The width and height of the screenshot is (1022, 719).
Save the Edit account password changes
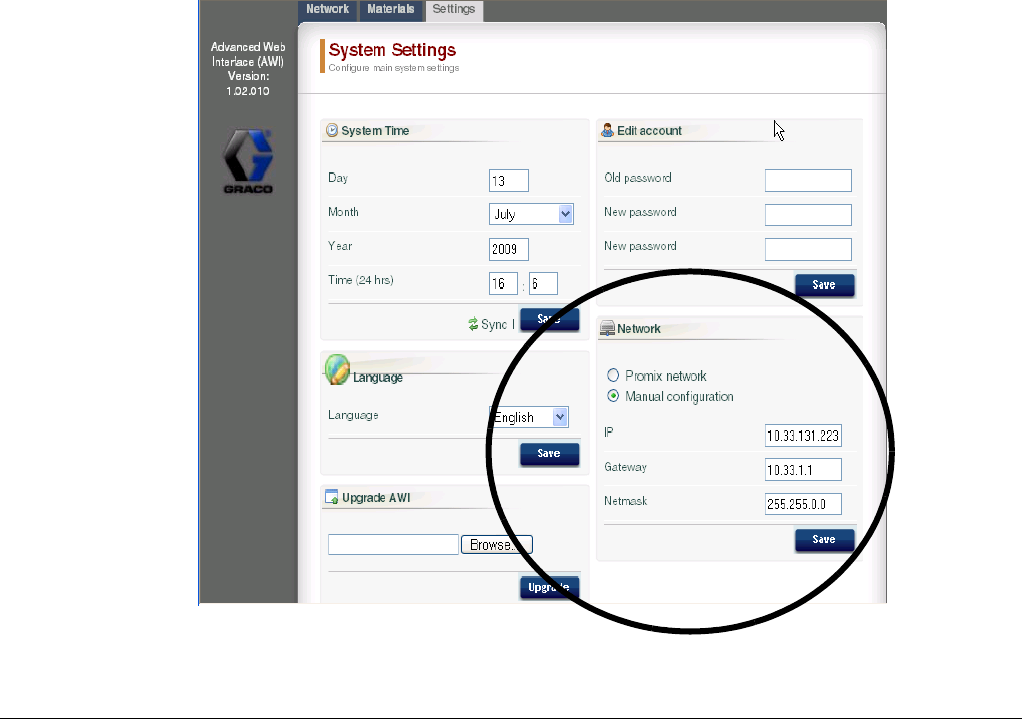(x=824, y=285)
